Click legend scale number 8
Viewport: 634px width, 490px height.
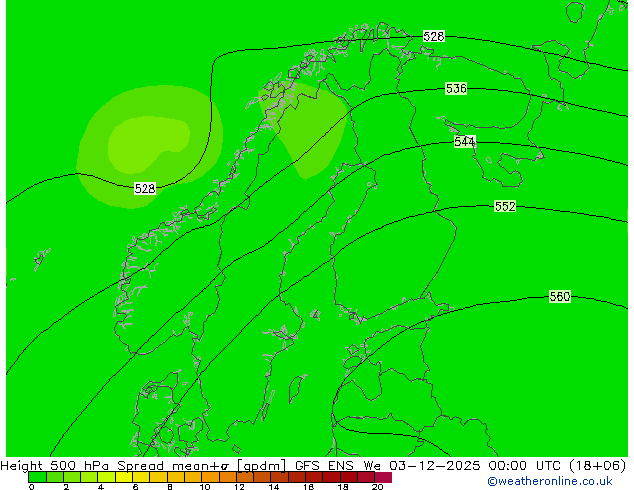point(170,487)
